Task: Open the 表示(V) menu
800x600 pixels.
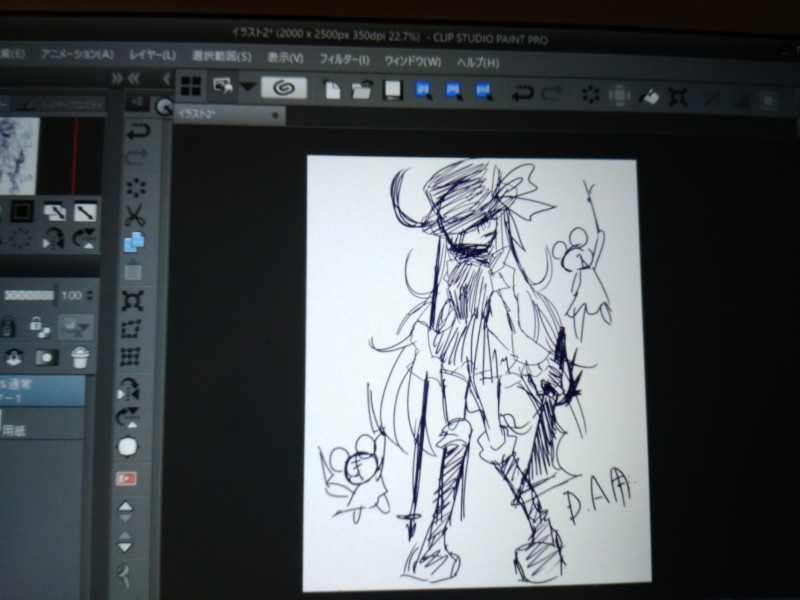Action: point(286,58)
